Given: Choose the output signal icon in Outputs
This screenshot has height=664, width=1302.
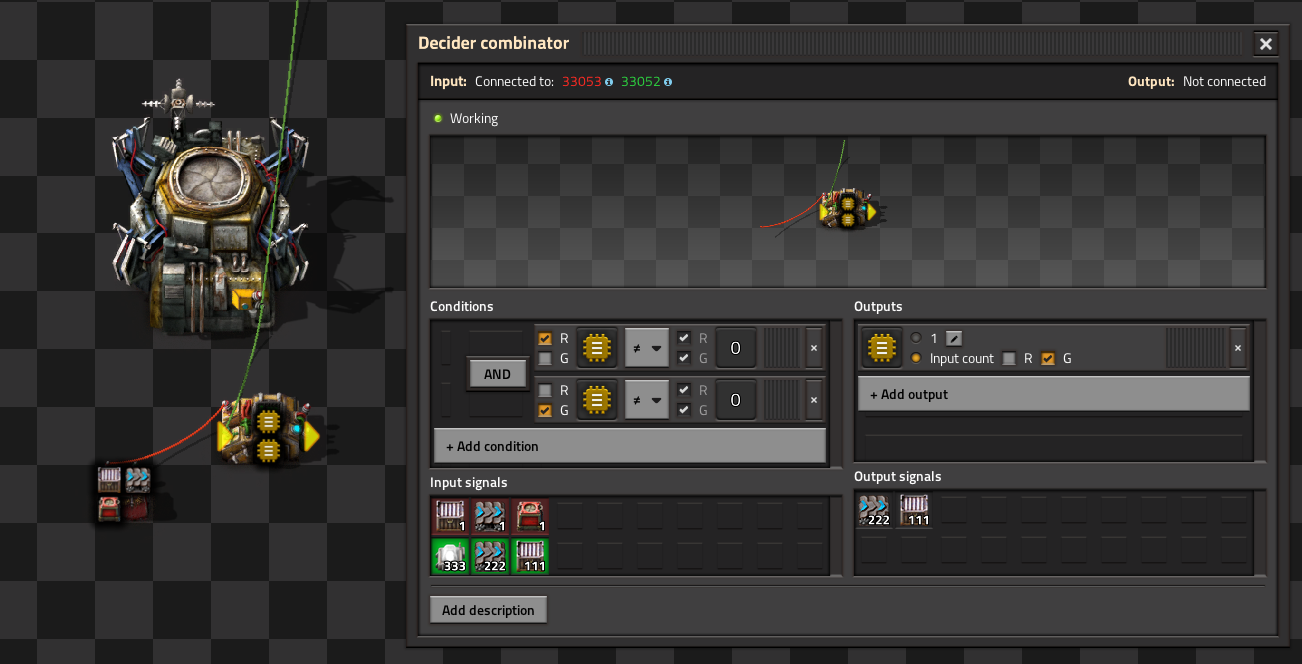Looking at the screenshot, I should pos(881,347).
